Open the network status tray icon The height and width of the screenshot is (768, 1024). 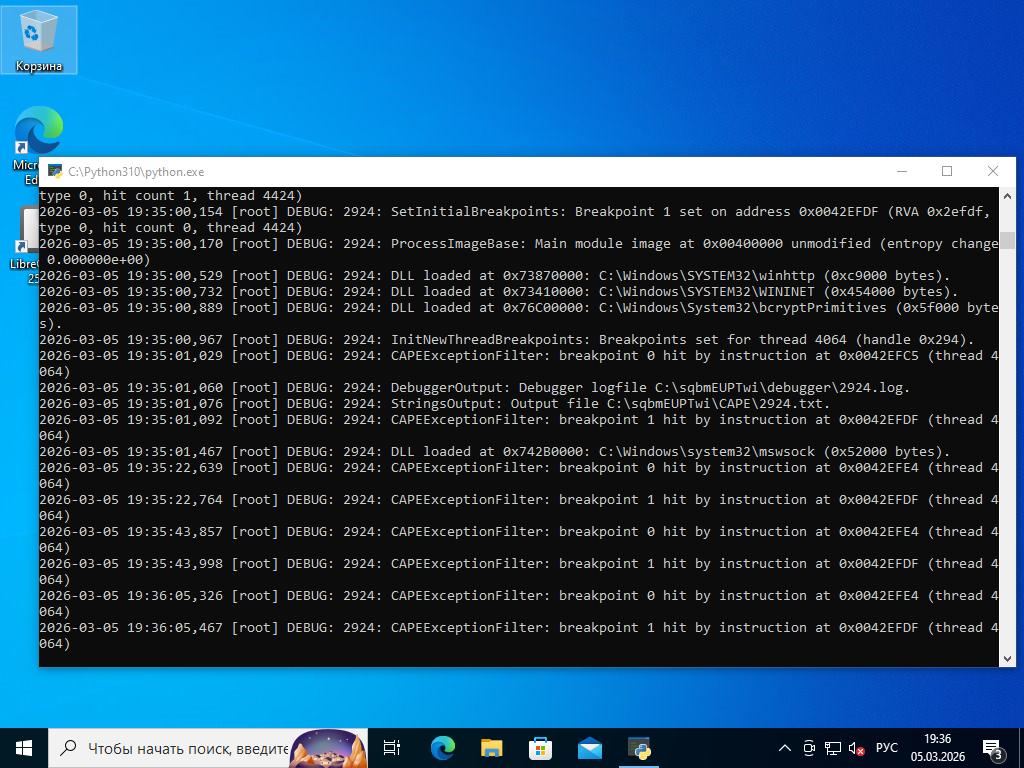coord(833,747)
